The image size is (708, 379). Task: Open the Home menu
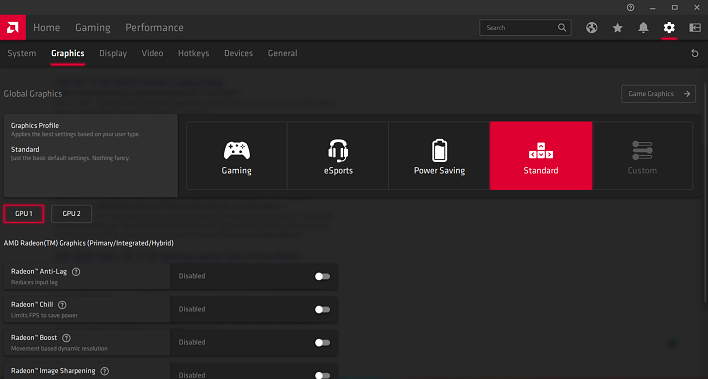pyautogui.click(x=47, y=28)
